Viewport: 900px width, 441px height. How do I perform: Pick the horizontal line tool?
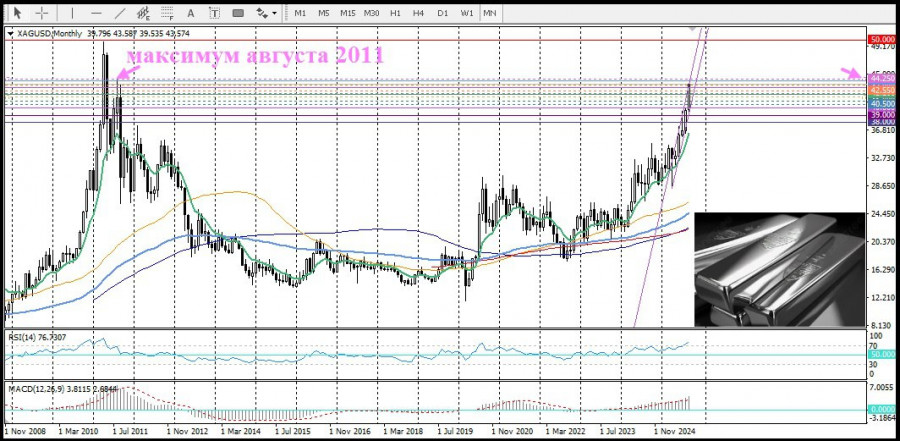tap(96, 13)
